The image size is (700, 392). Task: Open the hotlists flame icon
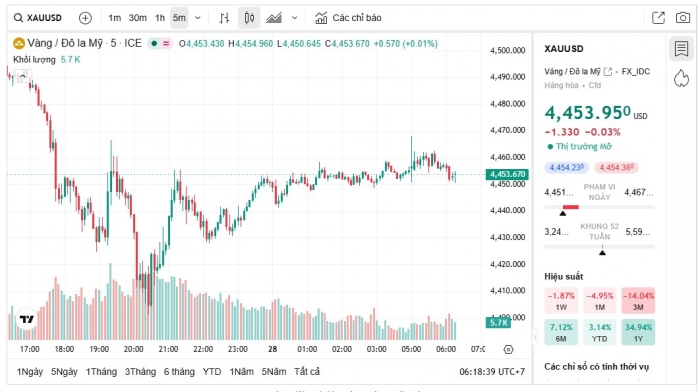pos(681,78)
